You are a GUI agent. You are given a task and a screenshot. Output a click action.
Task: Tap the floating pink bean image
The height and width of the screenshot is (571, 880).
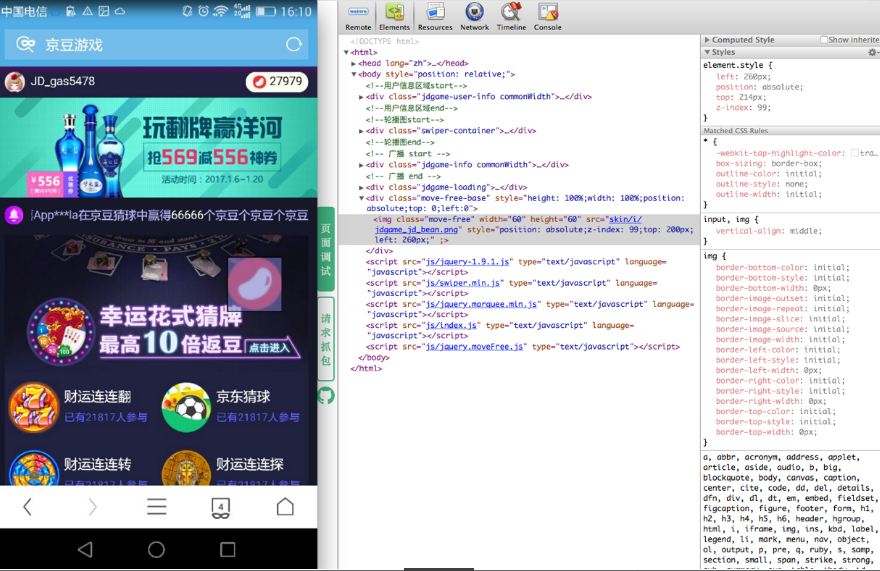point(255,284)
